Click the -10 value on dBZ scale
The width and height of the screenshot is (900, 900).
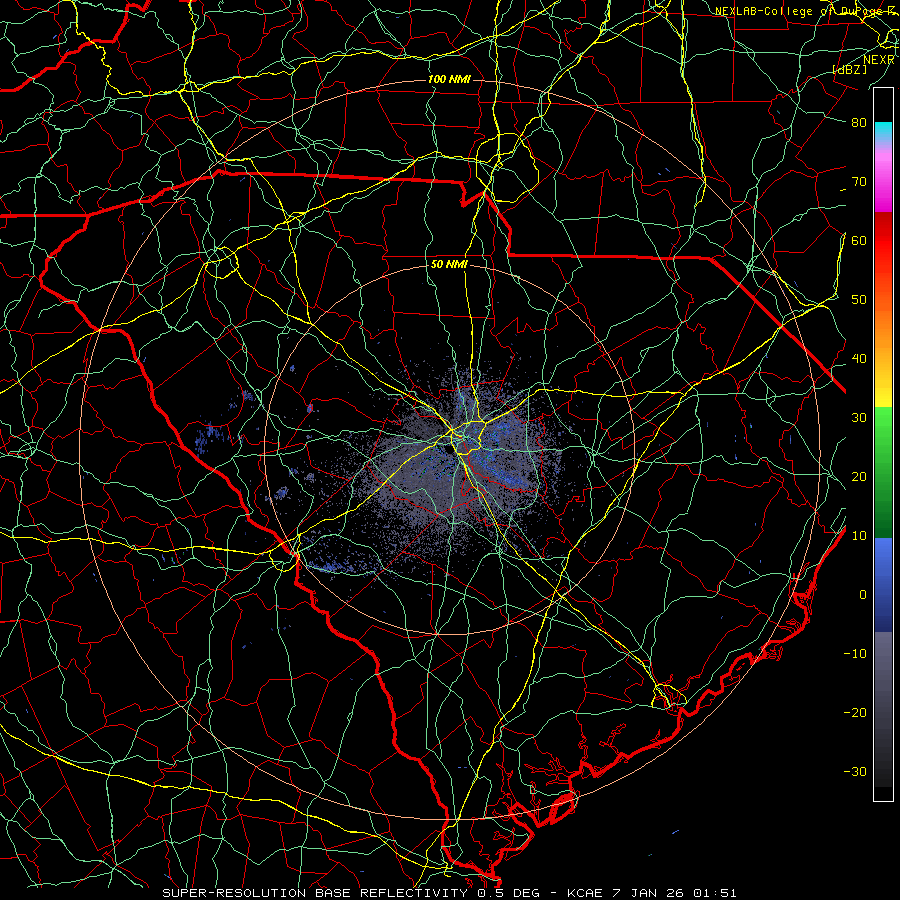click(855, 653)
